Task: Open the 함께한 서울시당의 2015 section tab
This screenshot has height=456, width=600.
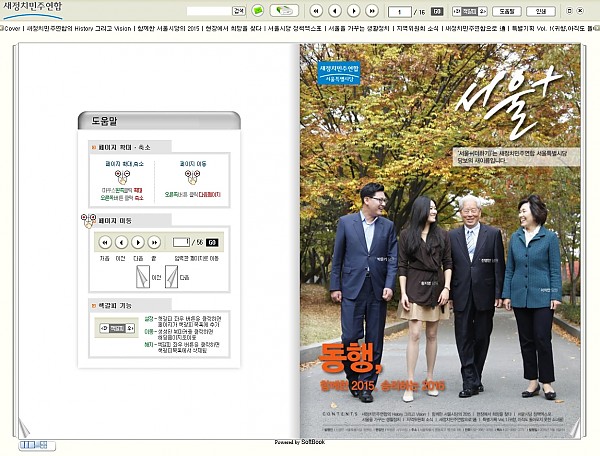Action: pos(168,28)
